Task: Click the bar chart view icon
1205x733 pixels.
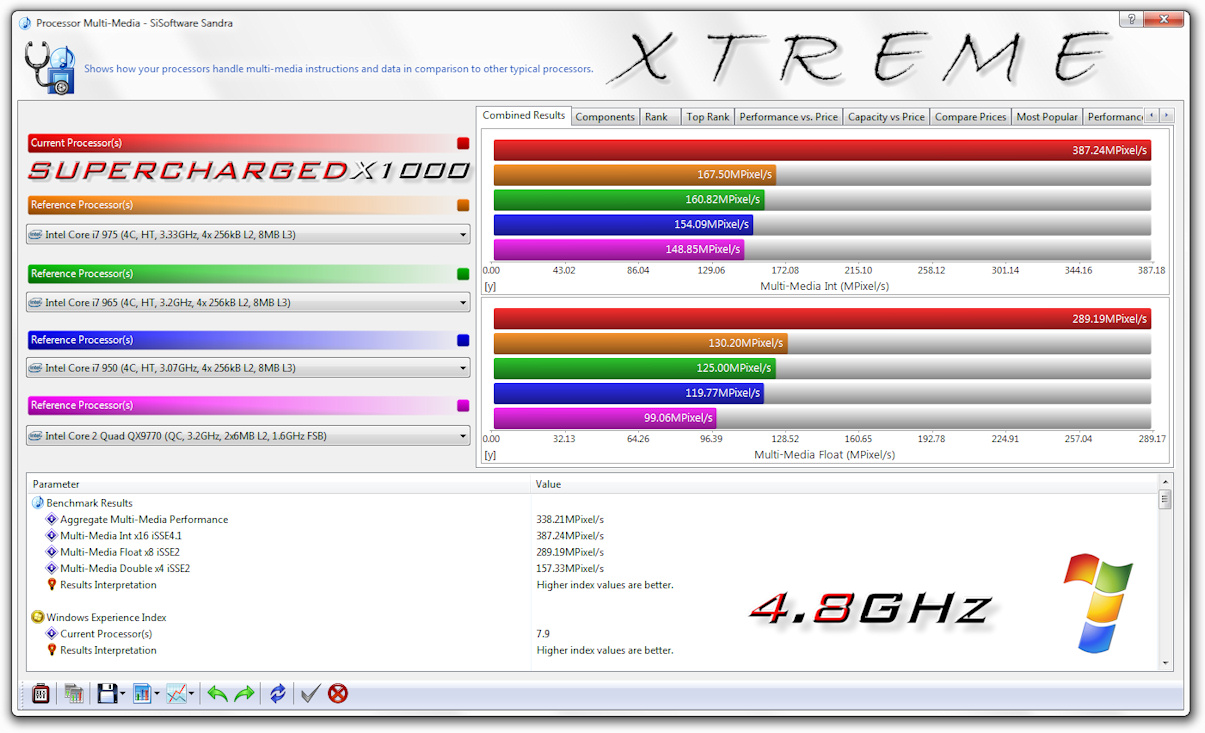Action: 141,692
